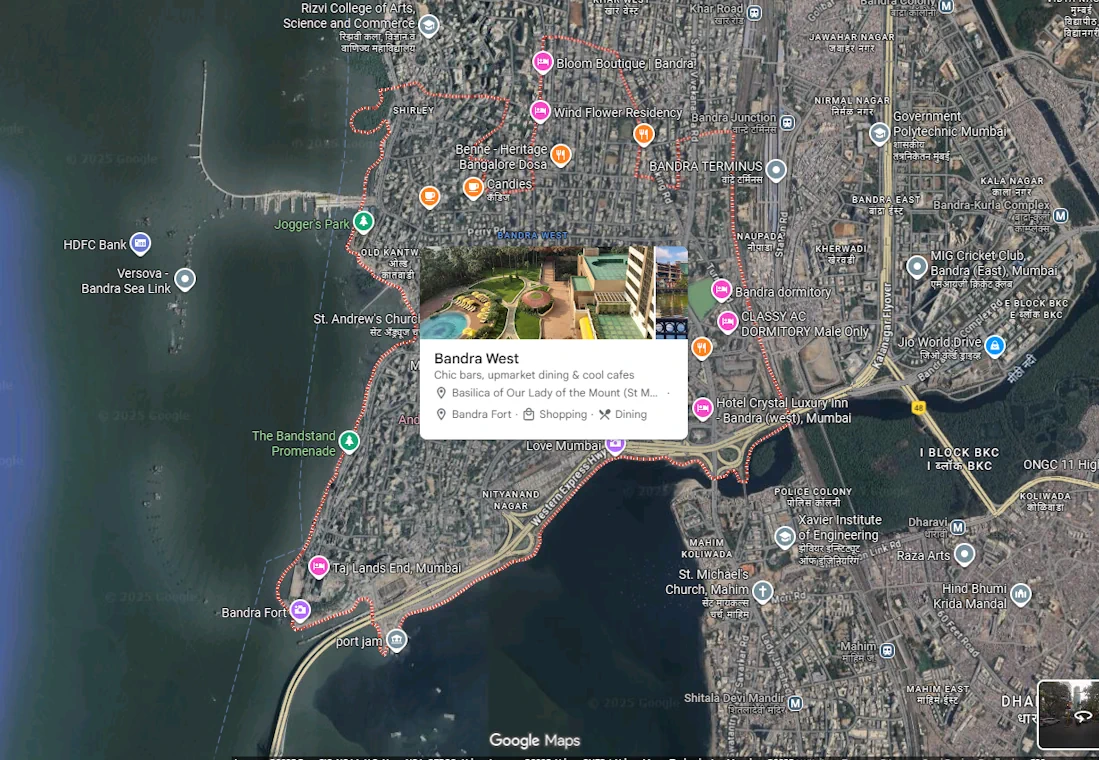Screen dimensions: 1099x760
Task: Click the Taj Lands End hotel pin
Action: pos(318,566)
